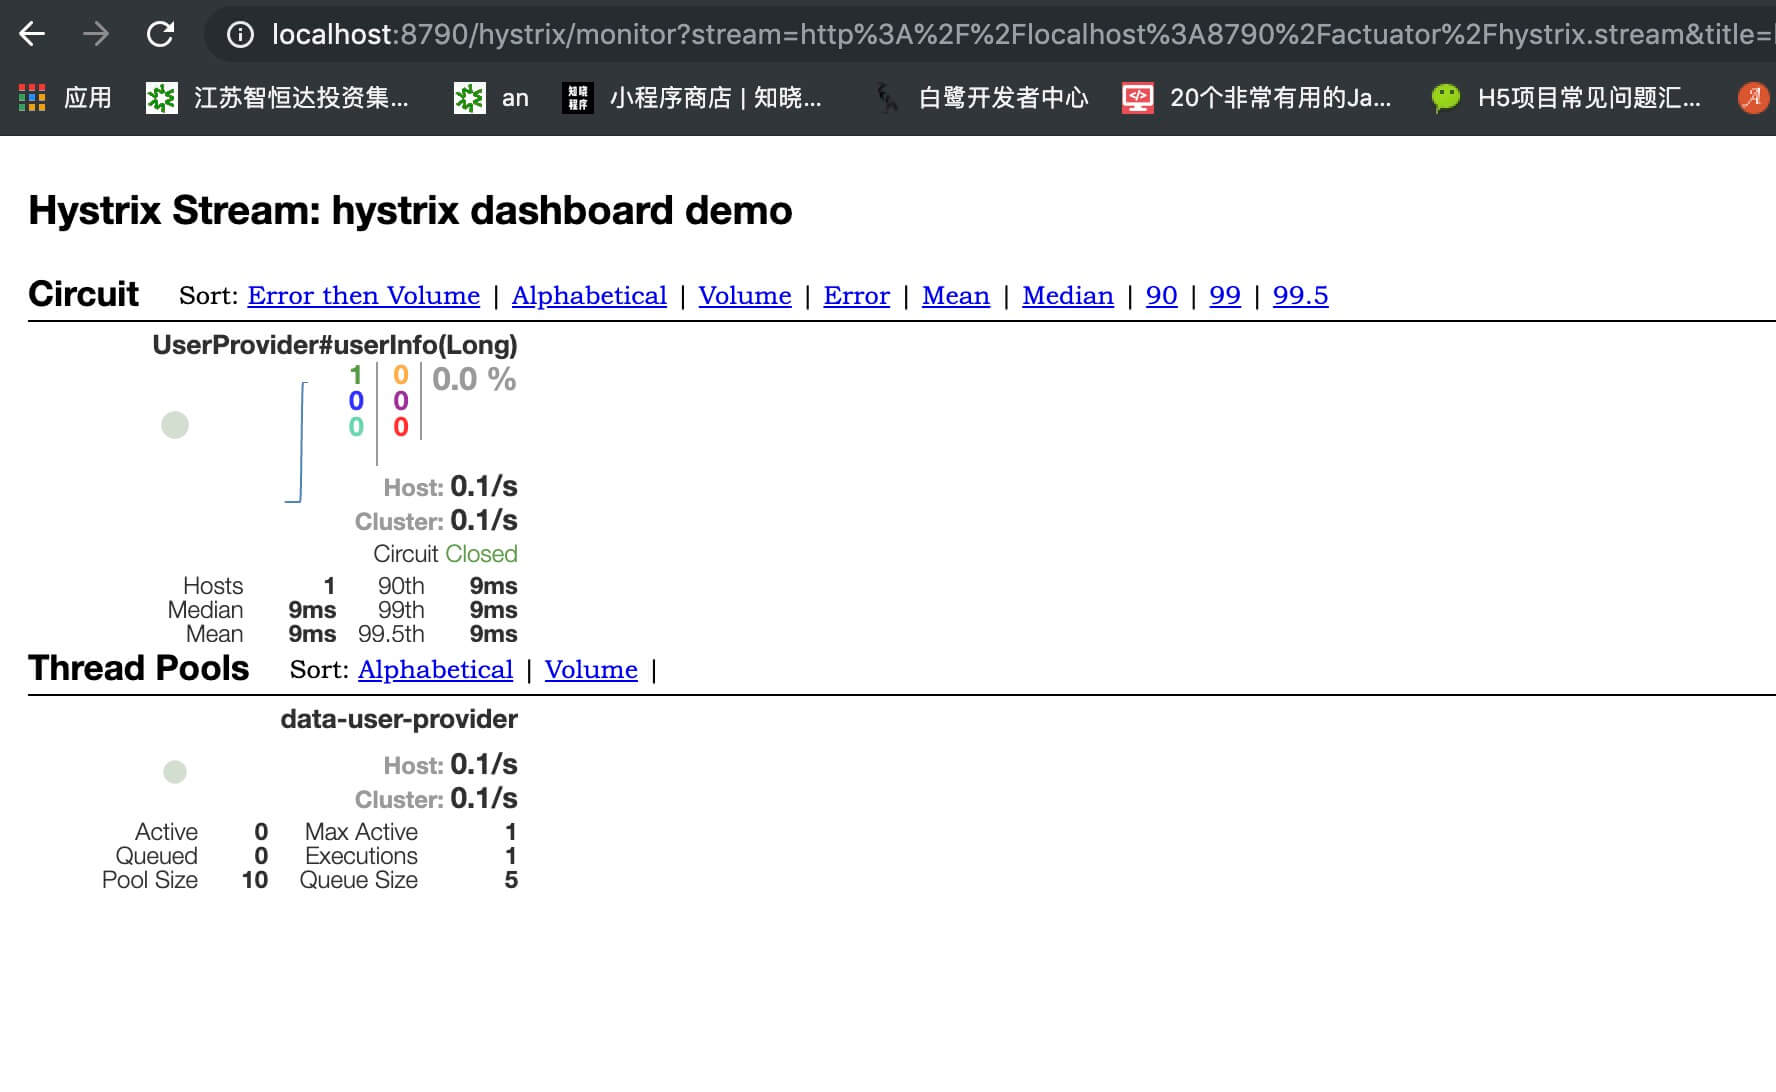The image size is (1776, 1092).
Task: Click the circuit Host: 0.1/s rate
Action: pyautogui.click(x=450, y=487)
